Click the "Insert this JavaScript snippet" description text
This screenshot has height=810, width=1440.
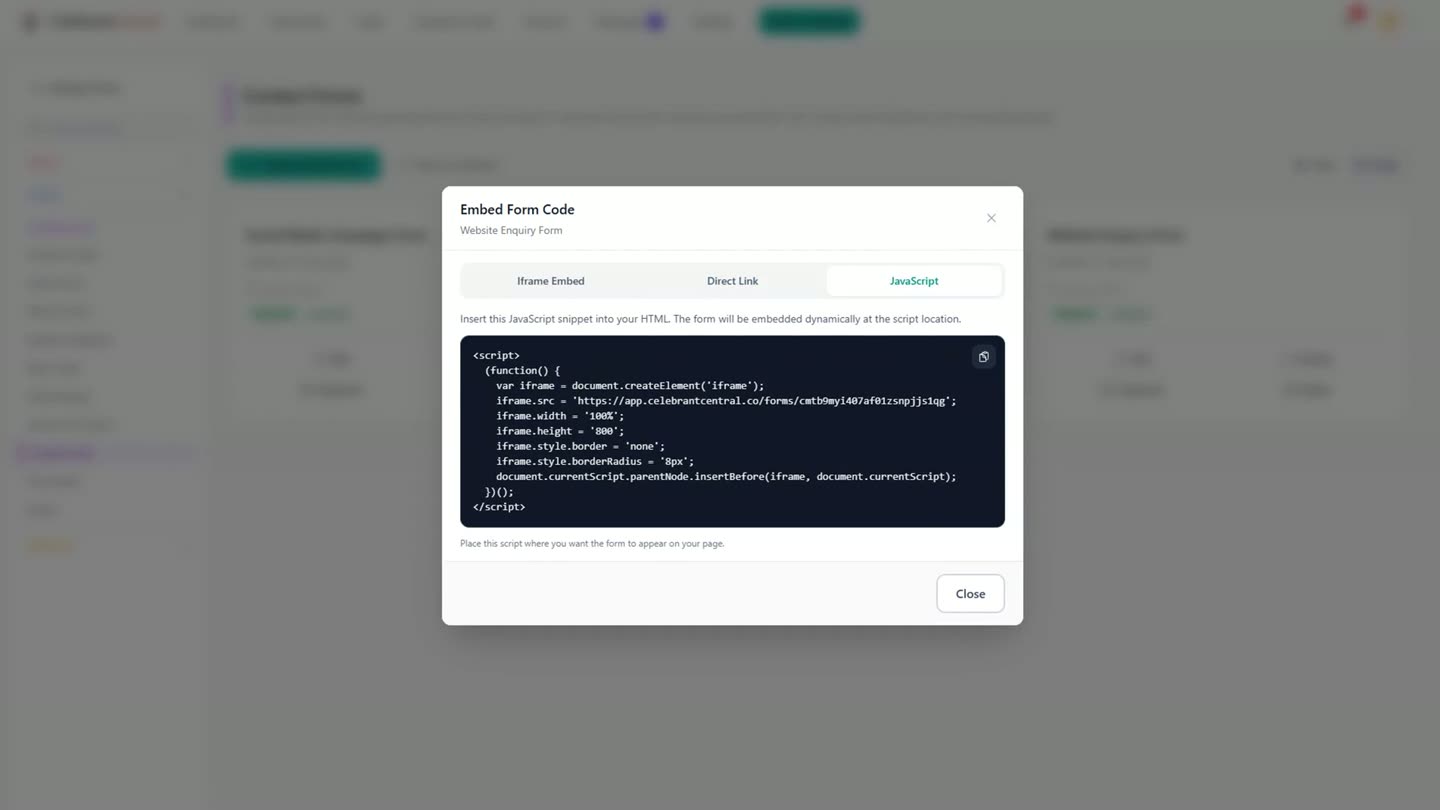[710, 319]
